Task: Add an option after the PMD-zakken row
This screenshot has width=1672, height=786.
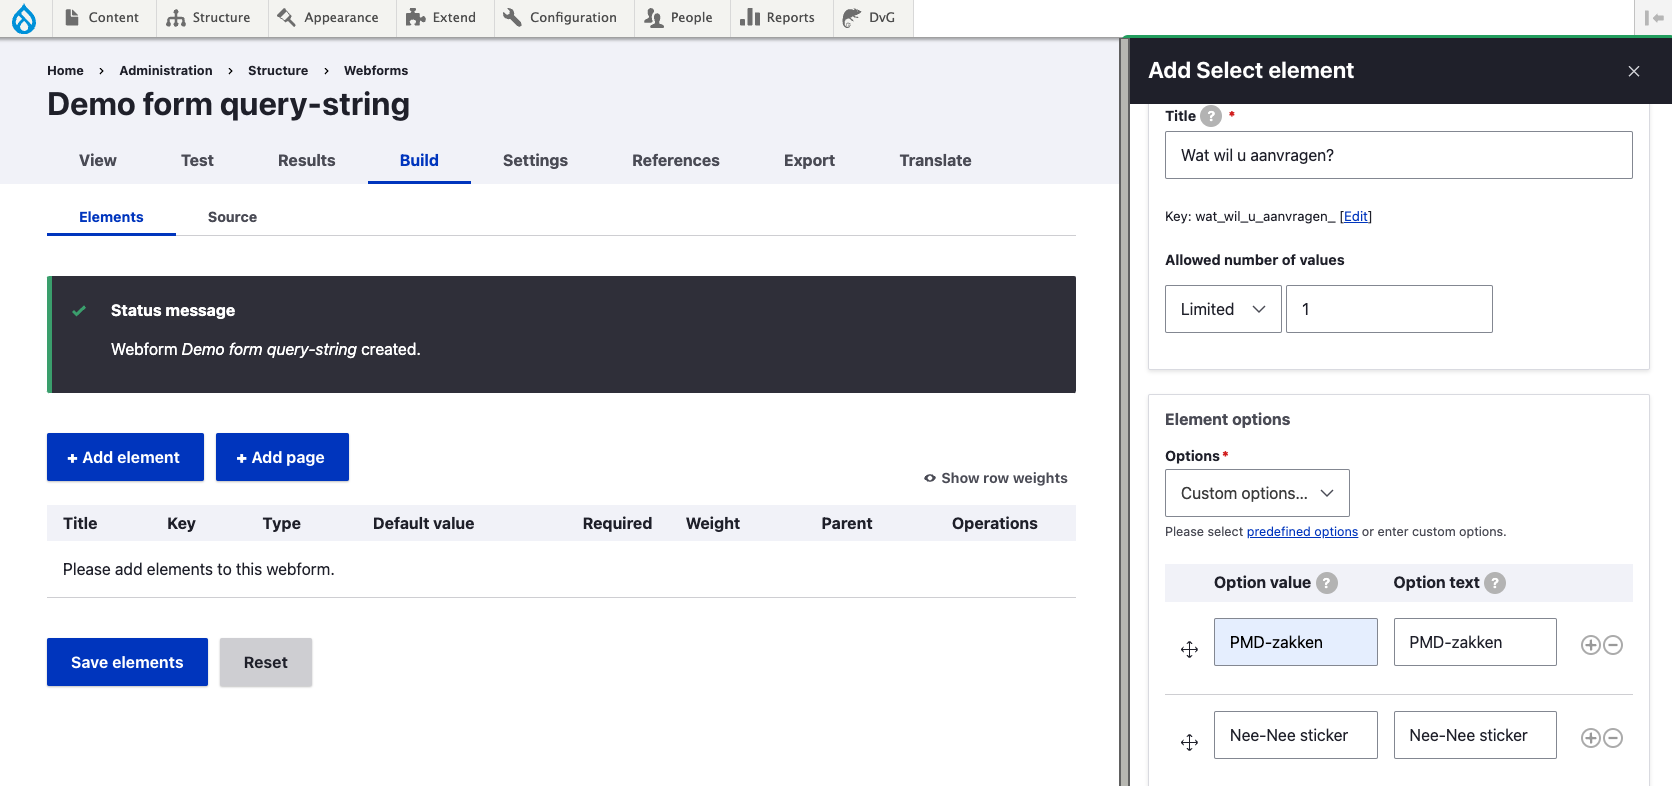Action: tap(1590, 645)
